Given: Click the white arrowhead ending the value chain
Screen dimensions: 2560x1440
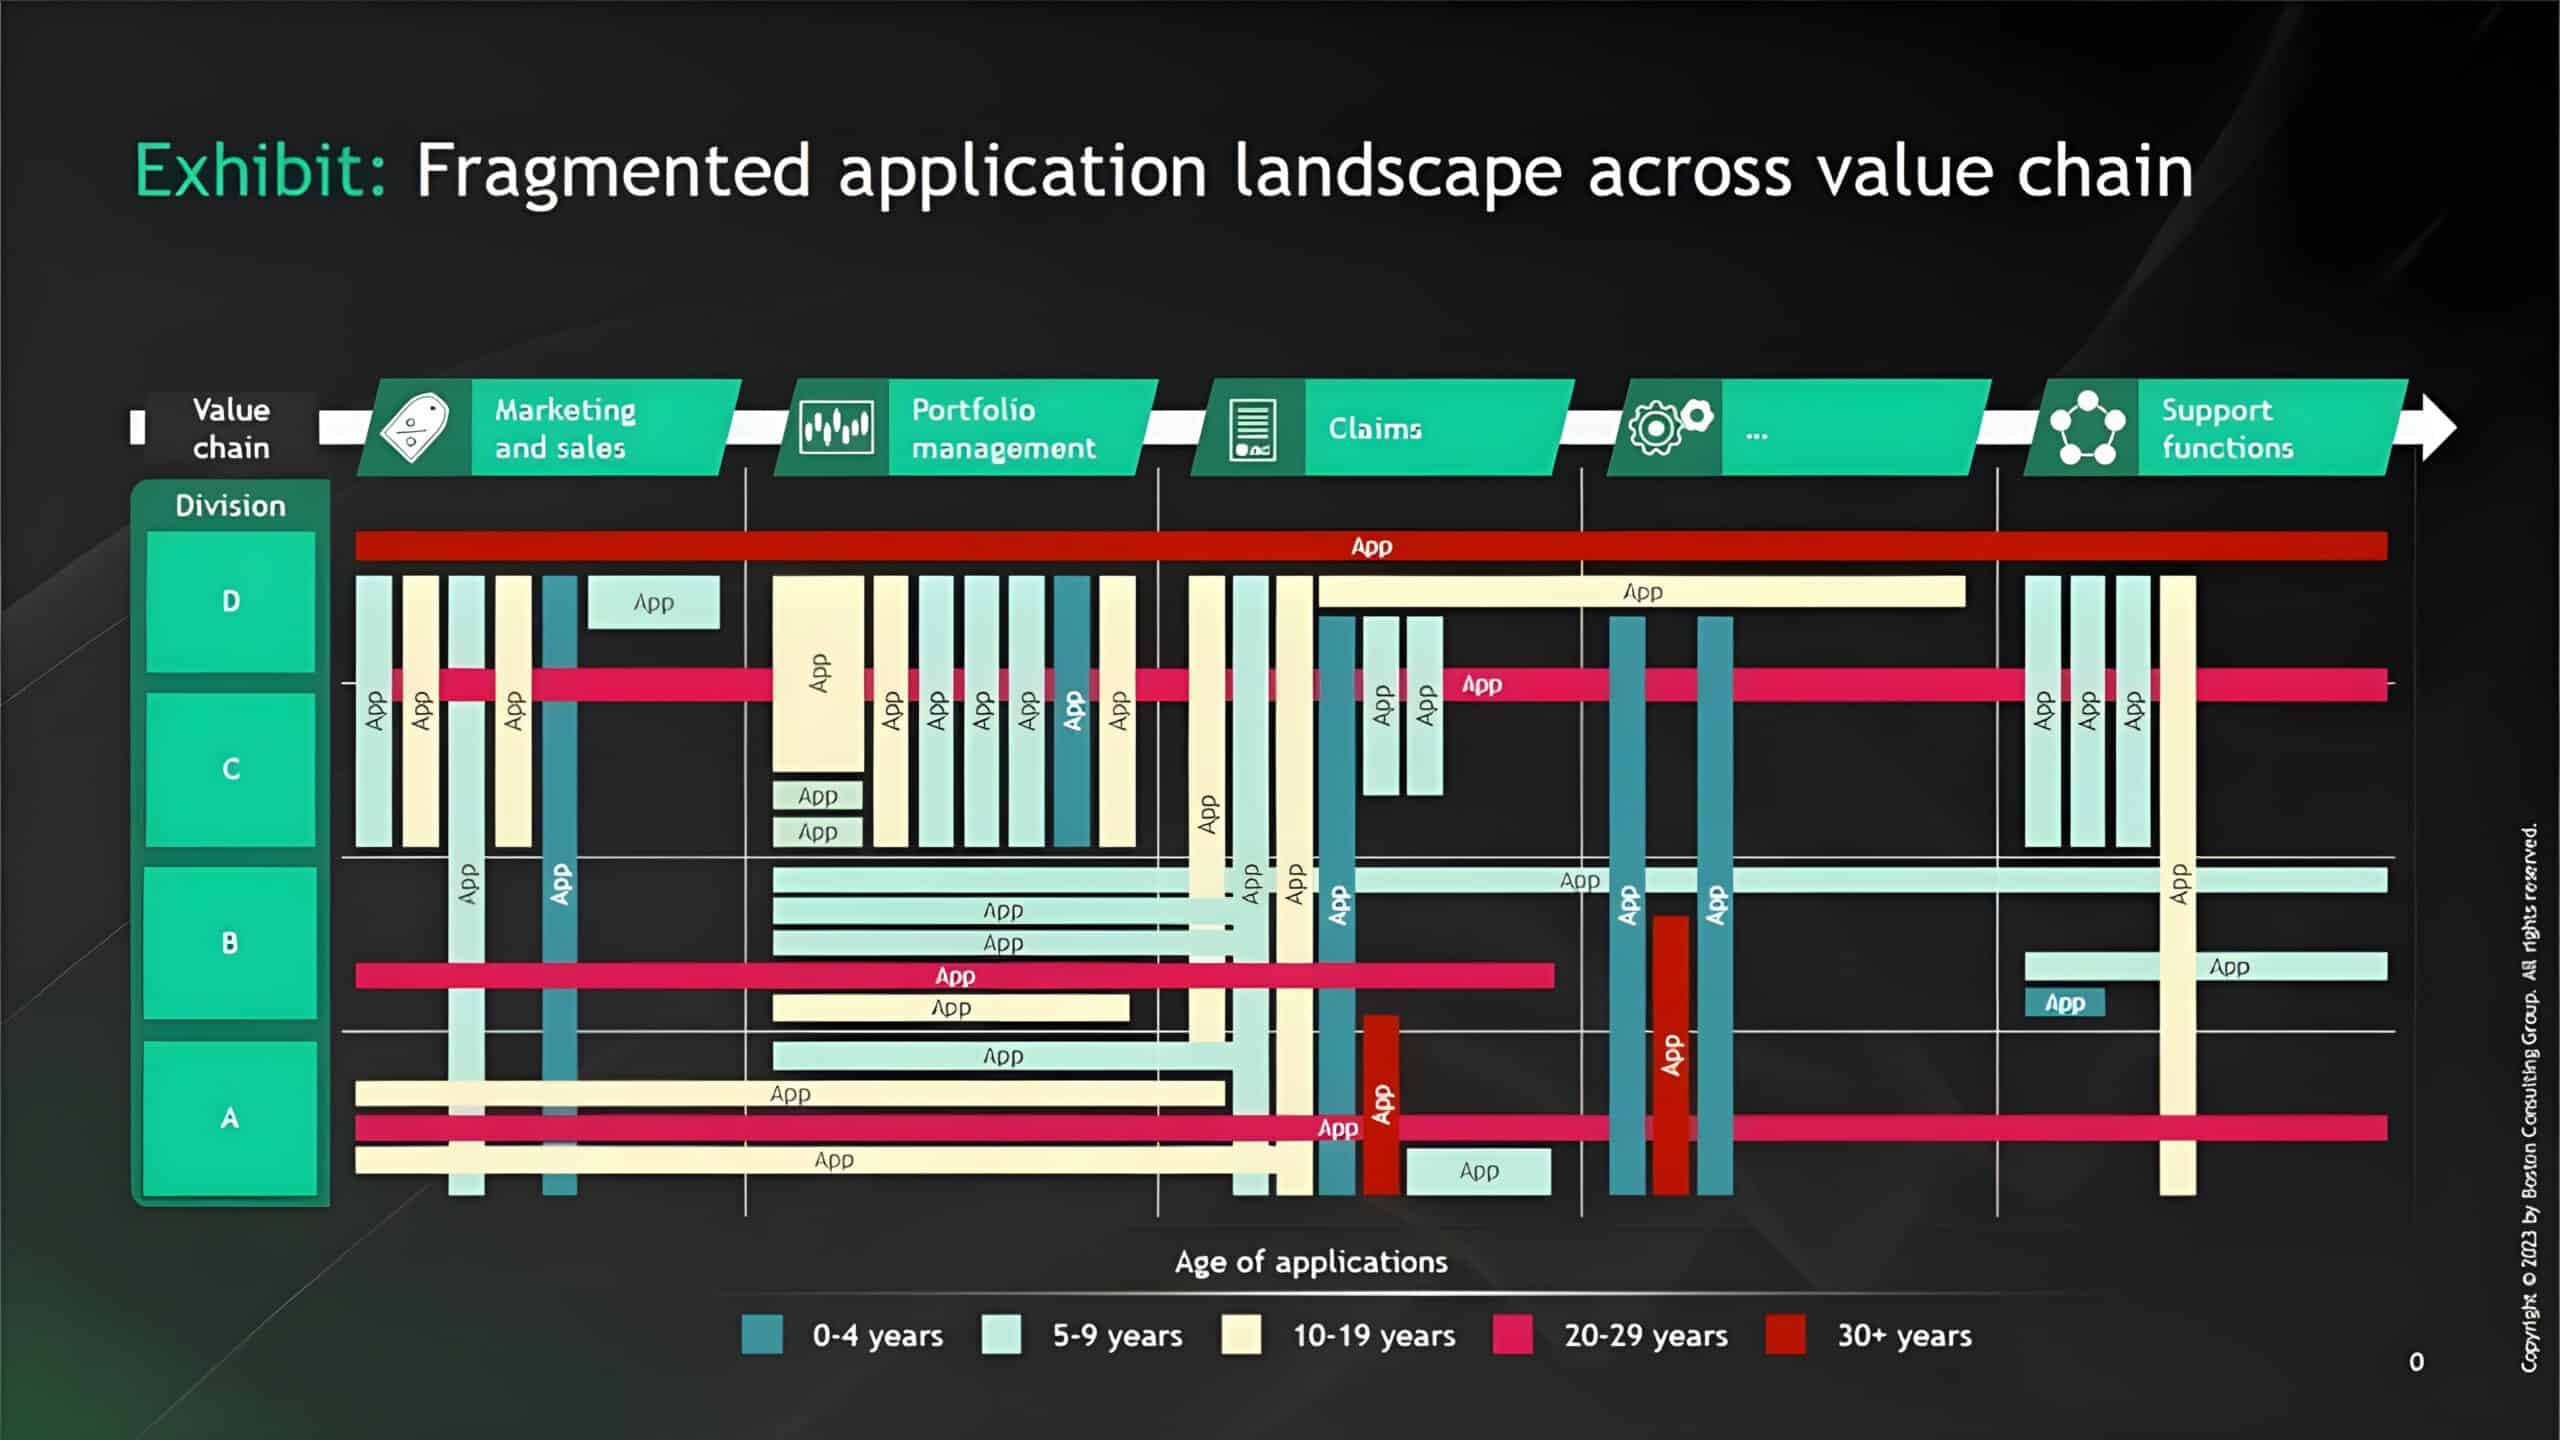Looking at the screenshot, I should pos(2438,427).
